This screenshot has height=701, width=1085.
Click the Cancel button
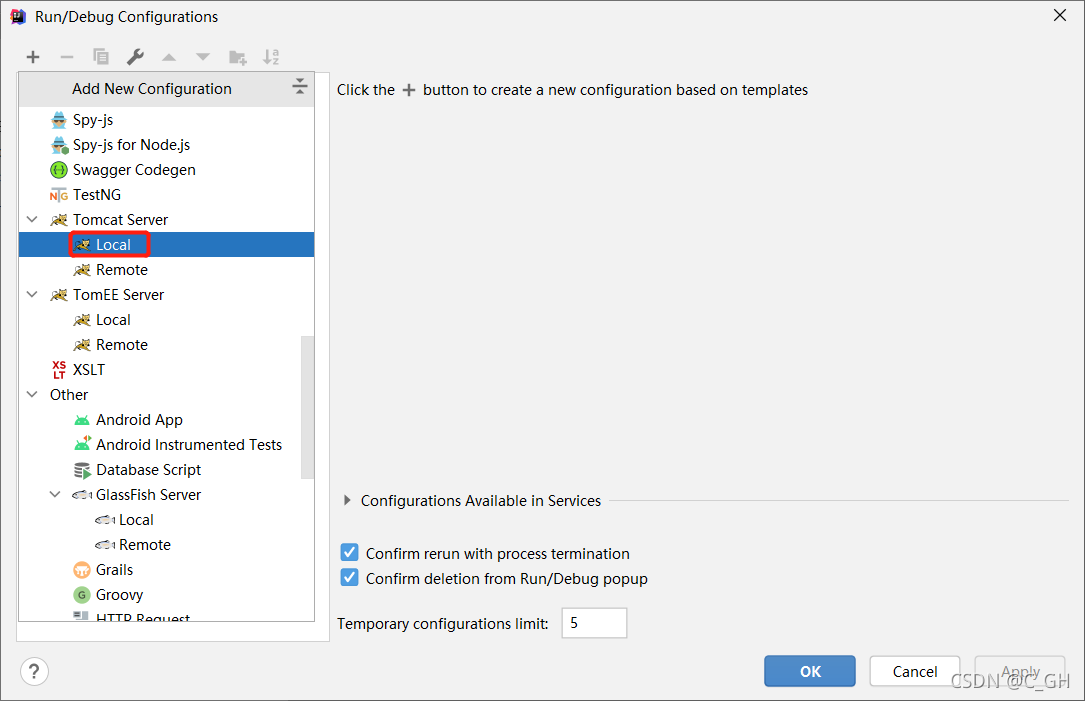pos(914,671)
